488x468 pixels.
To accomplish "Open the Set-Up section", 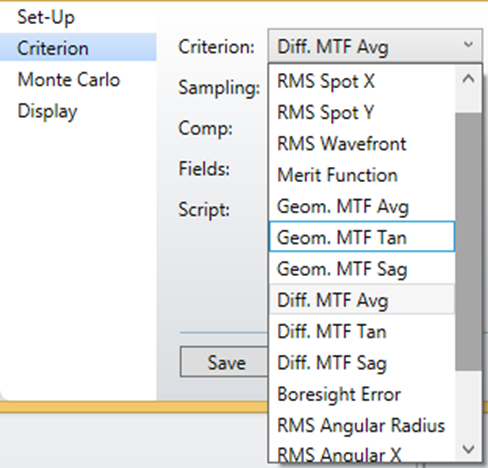I will (46, 17).
